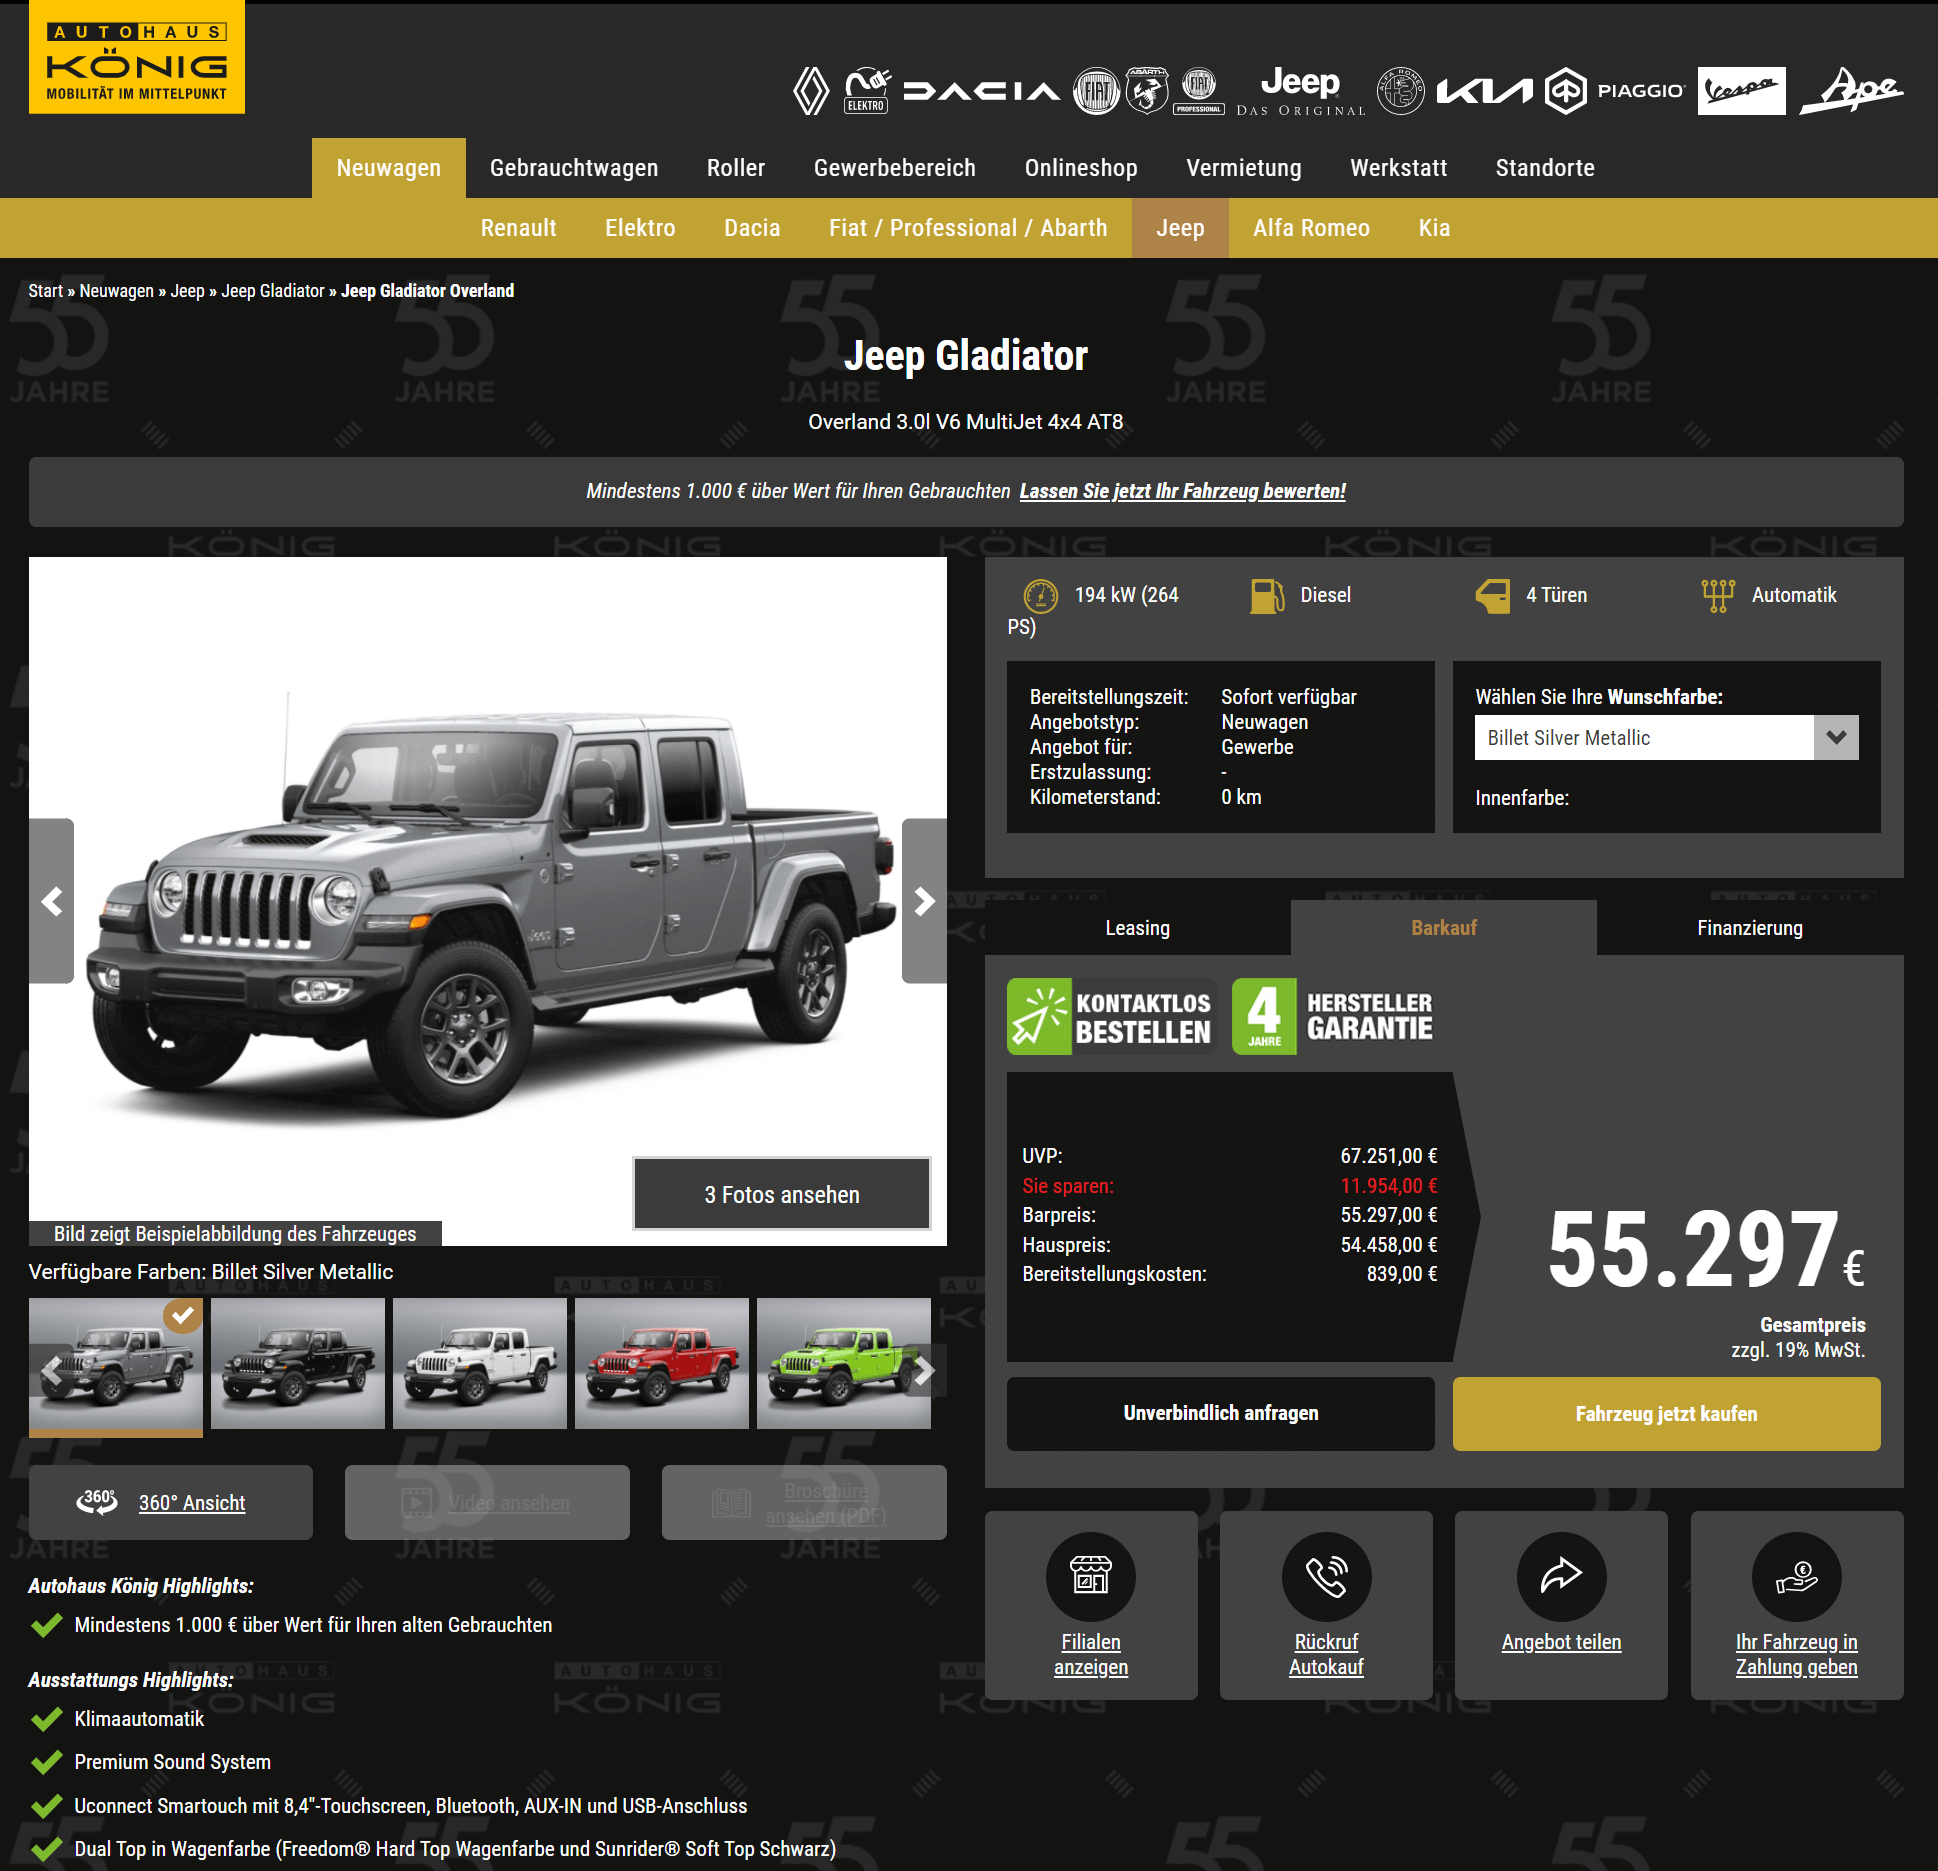This screenshot has width=1938, height=1871.
Task: Switch to the Finanzierung tab
Action: 1750,928
